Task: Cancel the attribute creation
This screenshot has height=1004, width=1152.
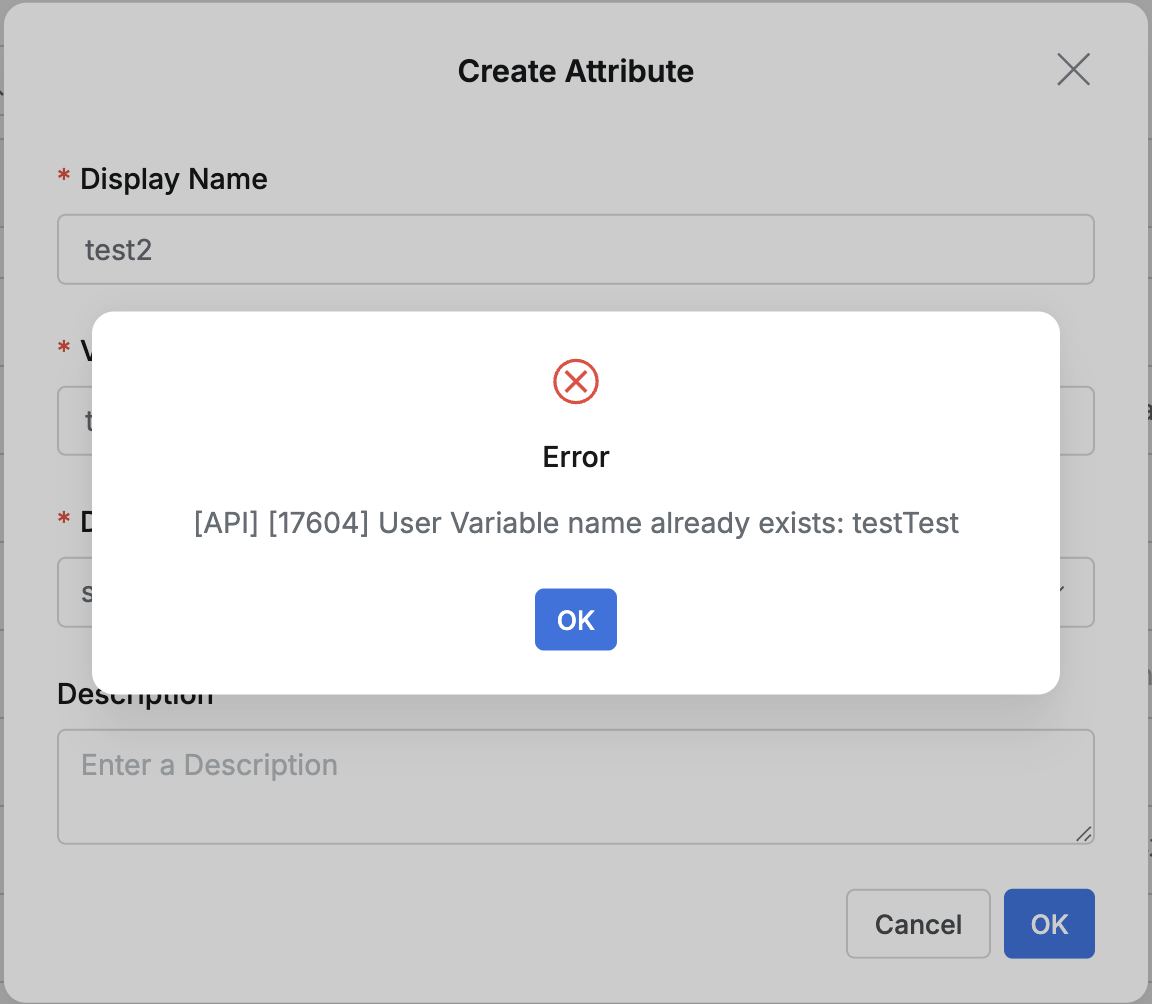Action: point(917,923)
